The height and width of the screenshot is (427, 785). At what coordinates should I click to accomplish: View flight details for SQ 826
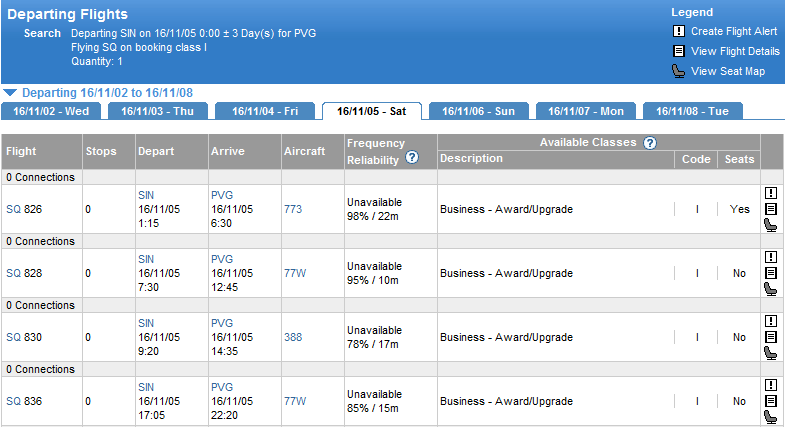click(770, 209)
